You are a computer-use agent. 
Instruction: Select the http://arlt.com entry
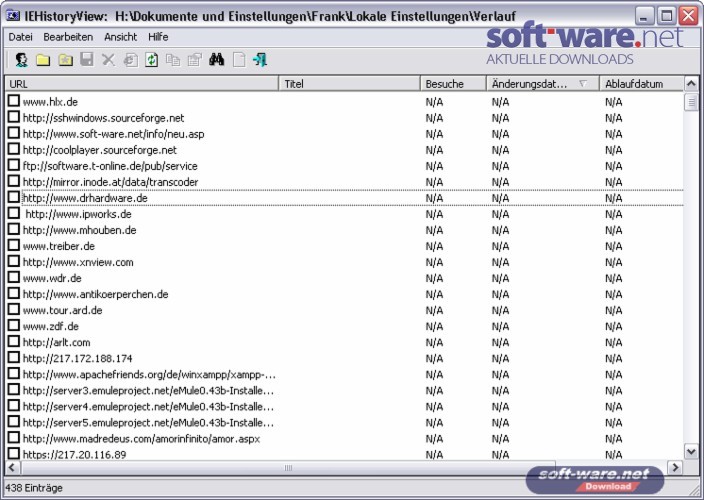(57, 342)
